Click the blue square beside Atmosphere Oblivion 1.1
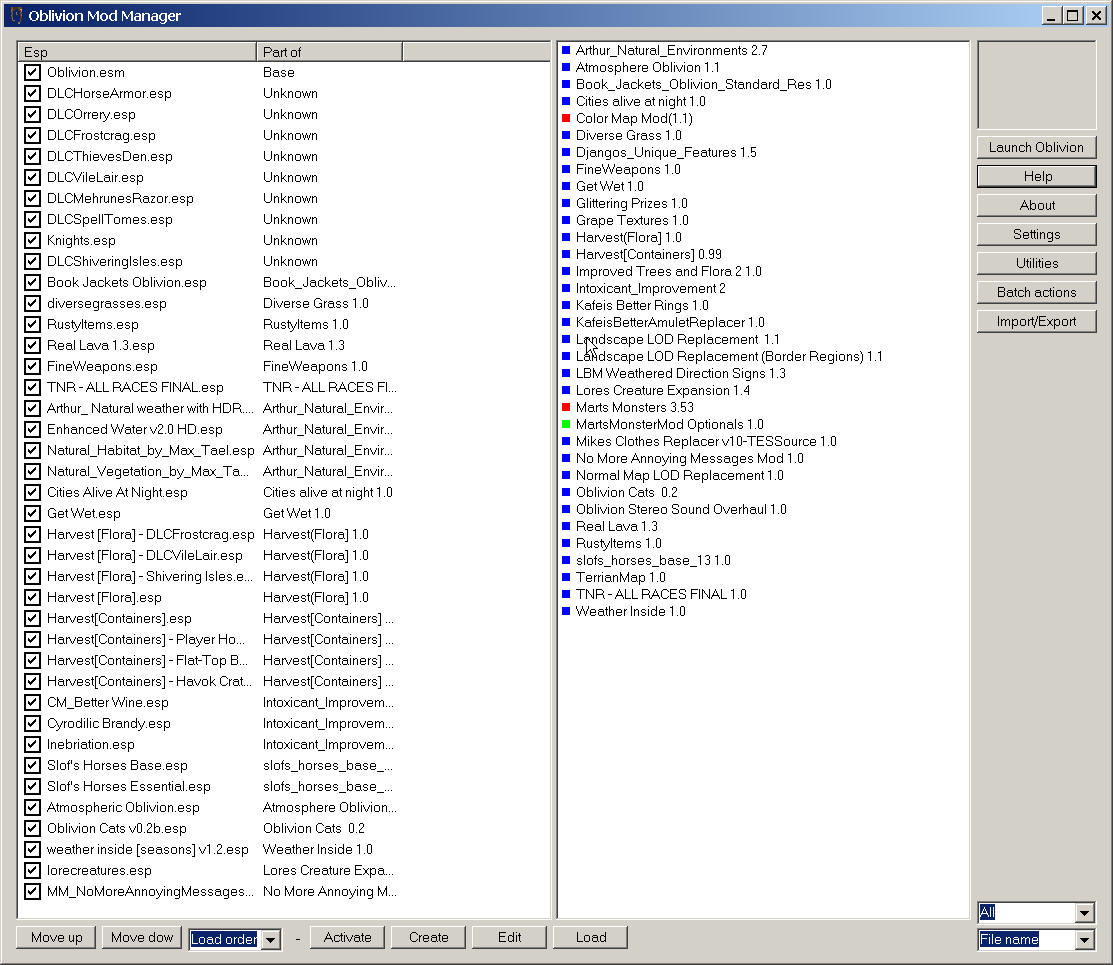This screenshot has width=1113, height=965. (x=566, y=67)
